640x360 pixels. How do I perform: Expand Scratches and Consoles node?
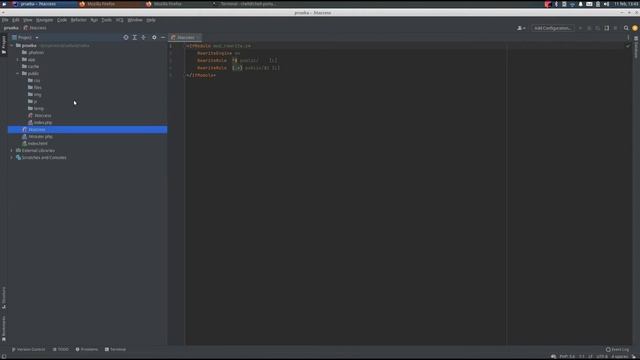coord(12,158)
